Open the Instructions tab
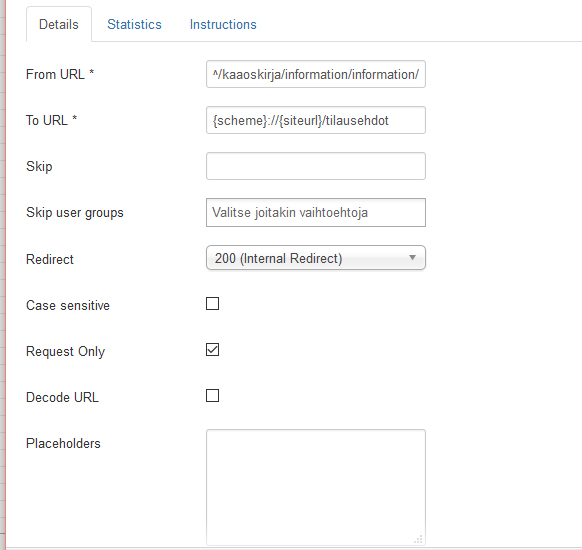Viewport: 582px width, 550px height. pyautogui.click(x=223, y=24)
